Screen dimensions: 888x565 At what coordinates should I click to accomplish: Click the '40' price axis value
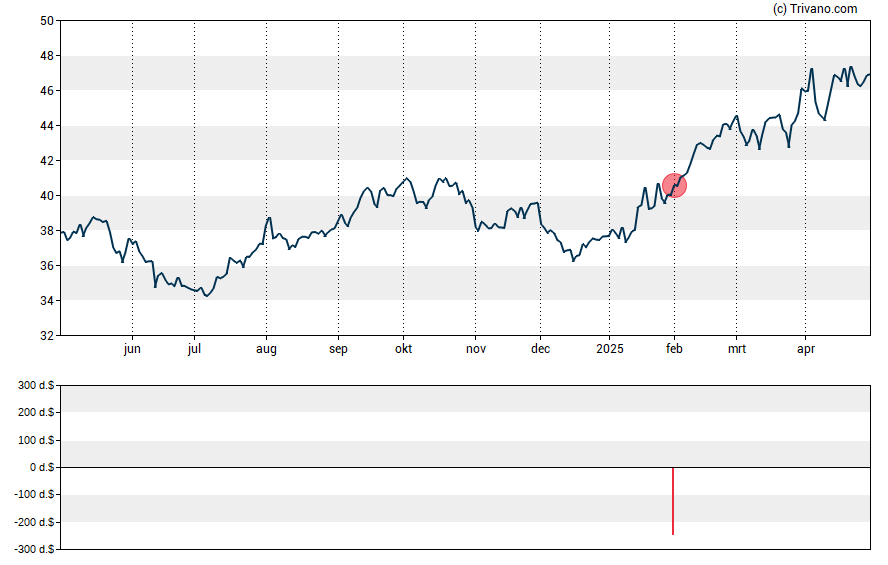[47, 196]
